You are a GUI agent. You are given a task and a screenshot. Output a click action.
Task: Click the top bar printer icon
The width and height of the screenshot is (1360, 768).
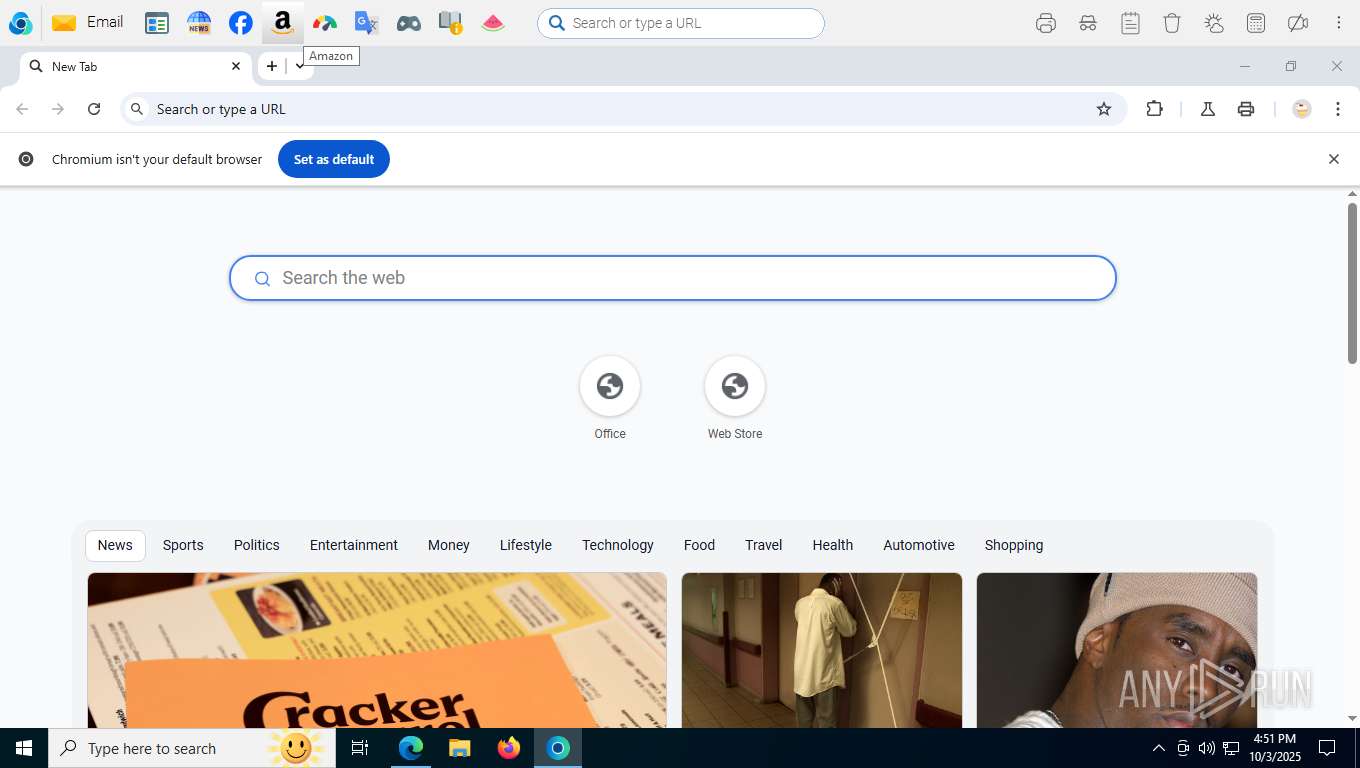(x=1046, y=23)
